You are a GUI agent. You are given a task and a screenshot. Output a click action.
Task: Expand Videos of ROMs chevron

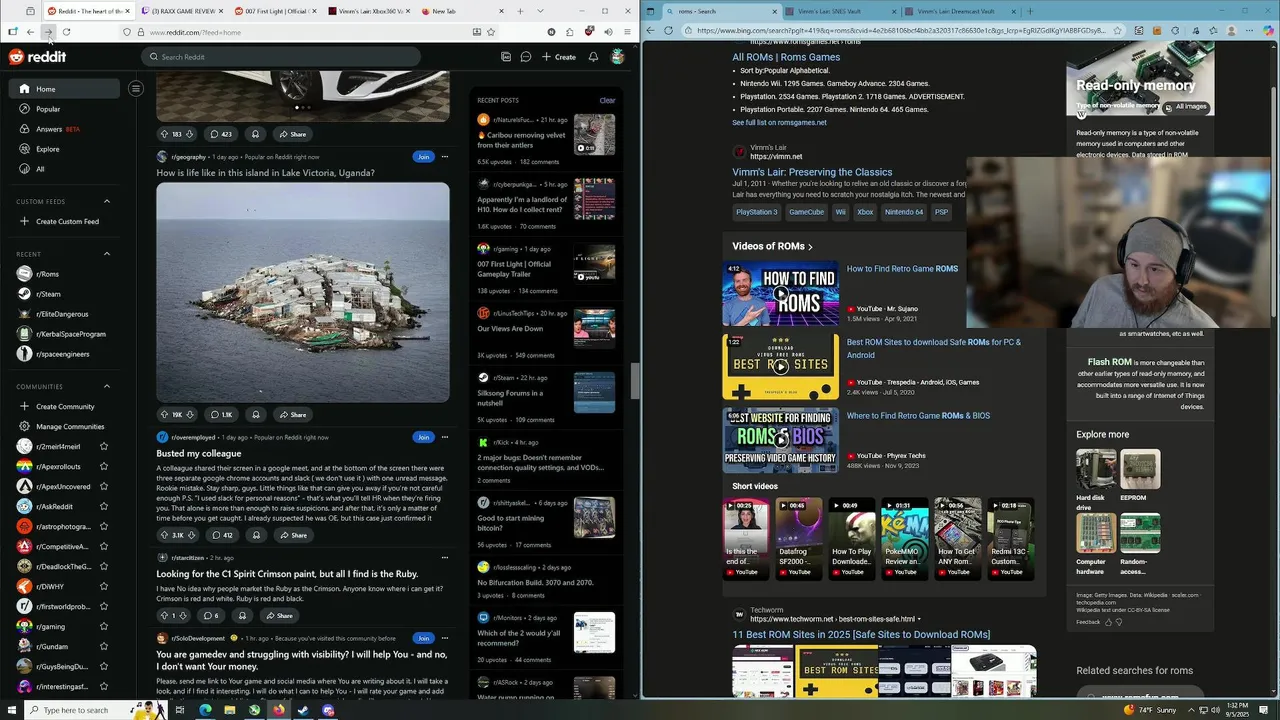[x=810, y=247]
